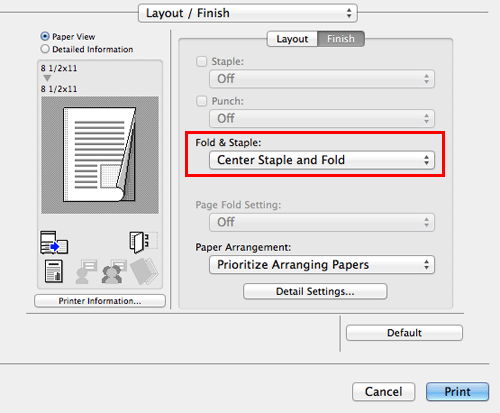Click the two users account track icon
Viewport: 500px width, 413px height.
pos(114,271)
